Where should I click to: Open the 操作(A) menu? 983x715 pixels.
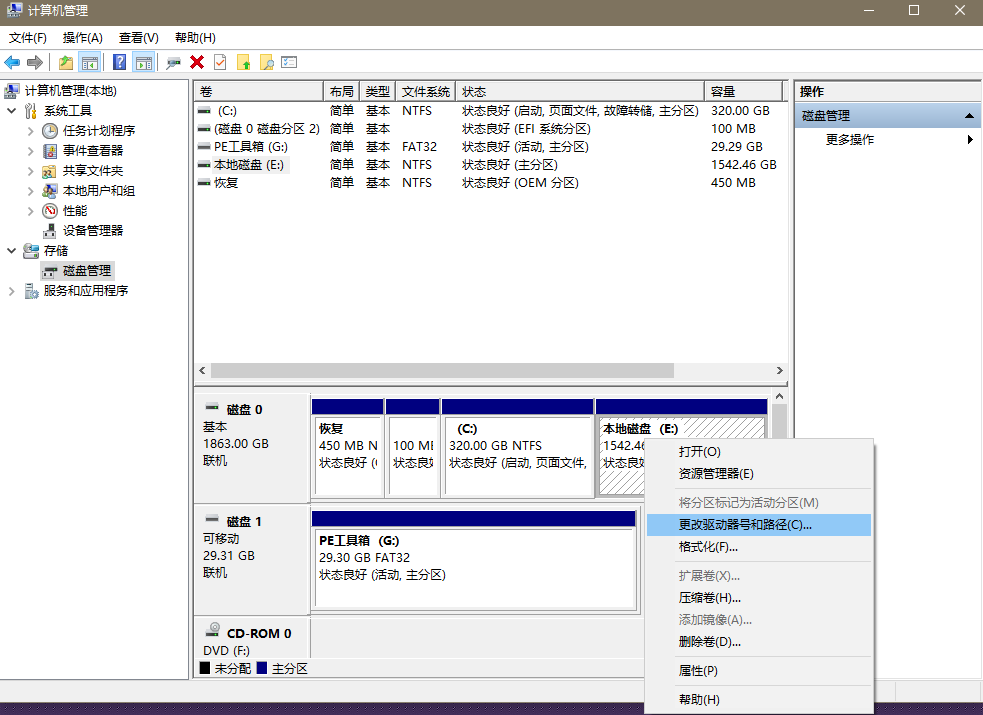coord(82,38)
